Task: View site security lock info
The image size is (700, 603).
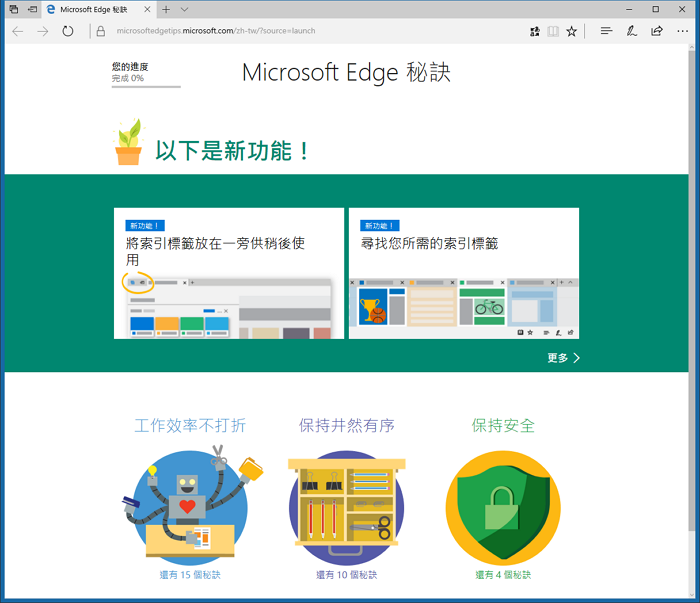Action: pyautogui.click(x=101, y=31)
